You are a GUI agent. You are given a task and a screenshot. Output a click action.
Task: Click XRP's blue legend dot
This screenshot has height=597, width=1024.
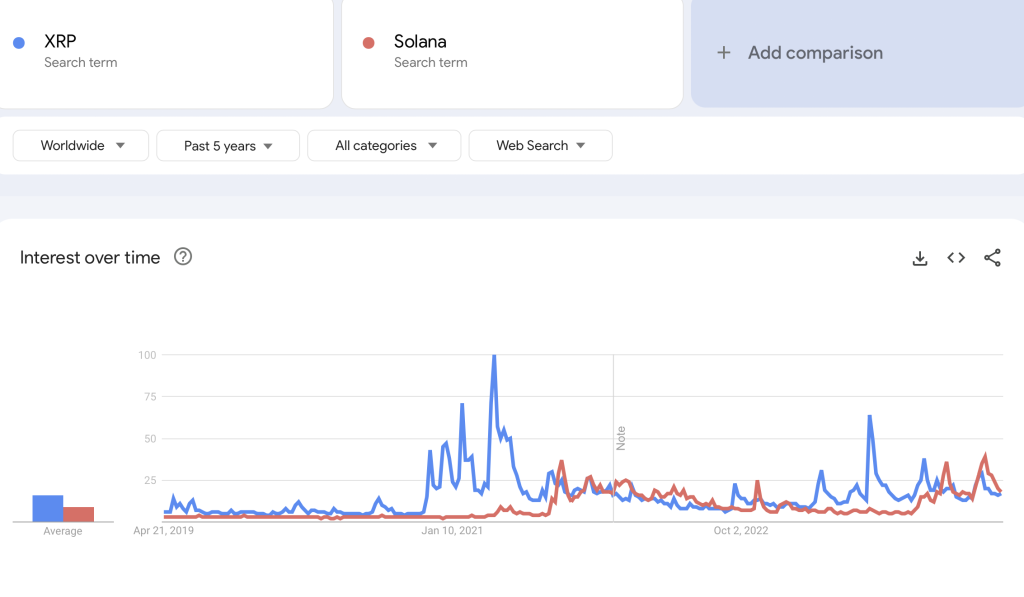tap(18, 42)
